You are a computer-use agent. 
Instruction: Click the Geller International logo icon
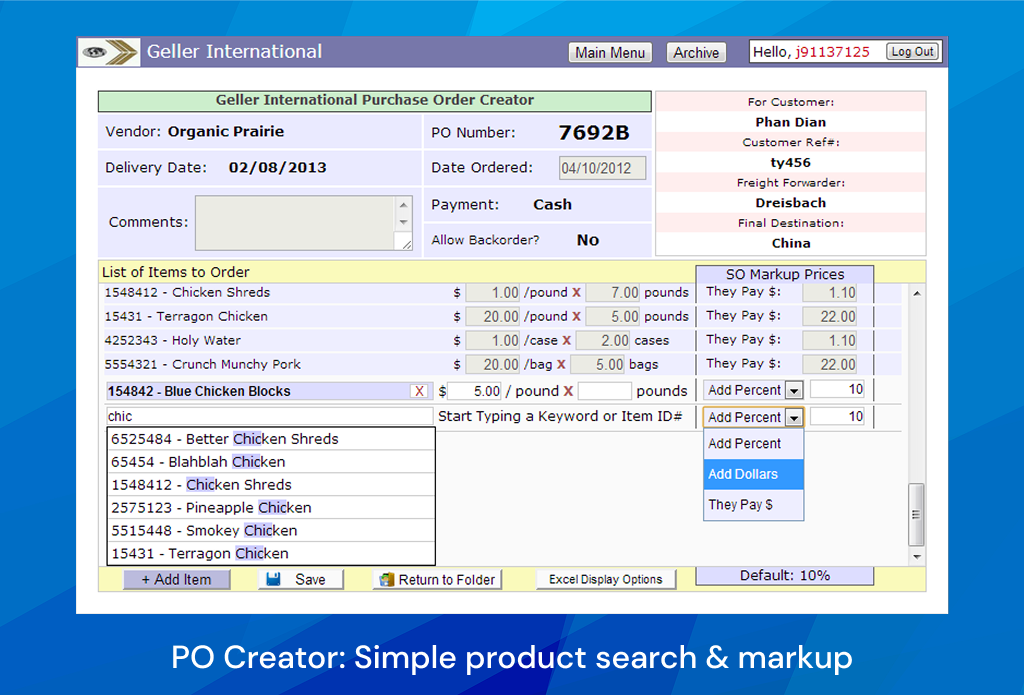coord(108,52)
